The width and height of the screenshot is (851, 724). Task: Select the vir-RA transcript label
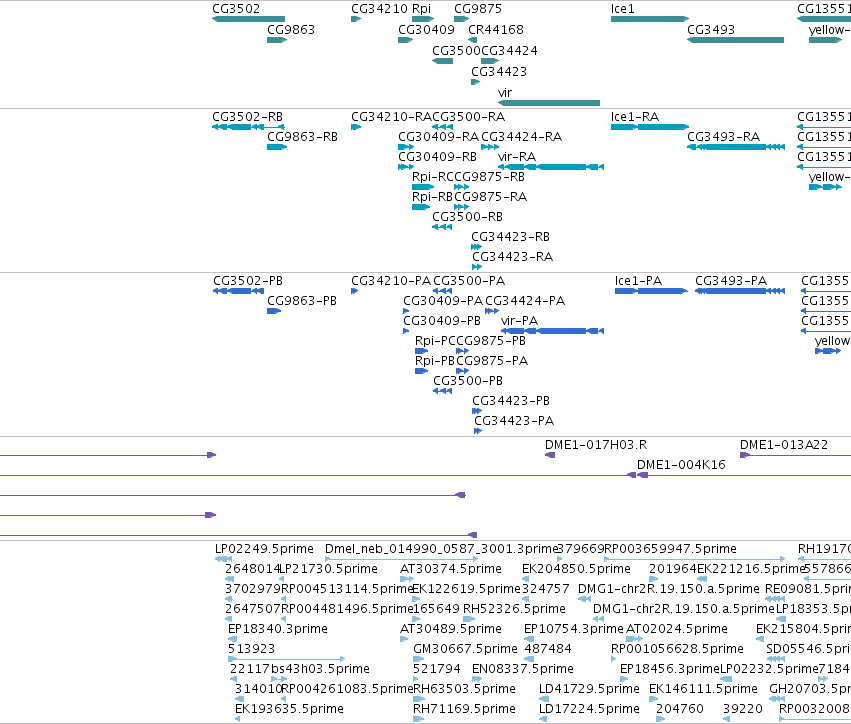click(x=517, y=157)
